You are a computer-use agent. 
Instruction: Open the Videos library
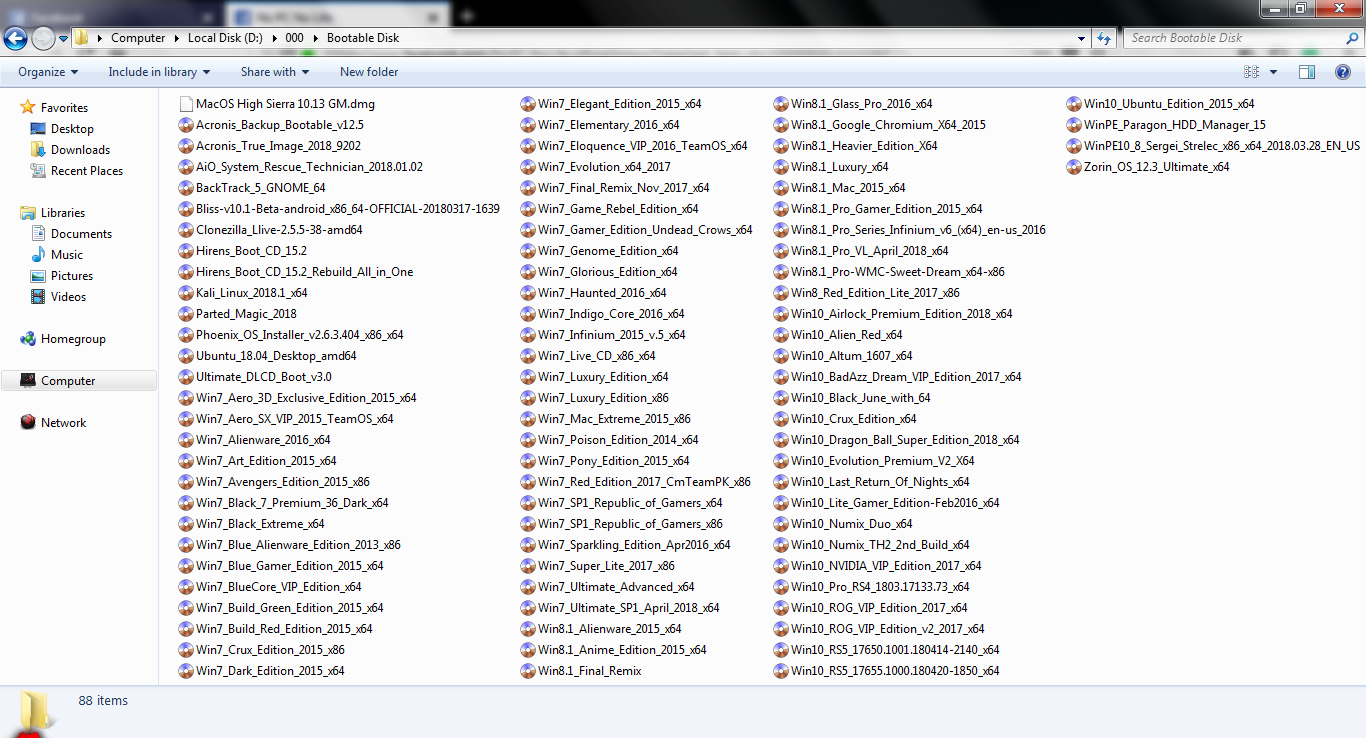click(68, 297)
